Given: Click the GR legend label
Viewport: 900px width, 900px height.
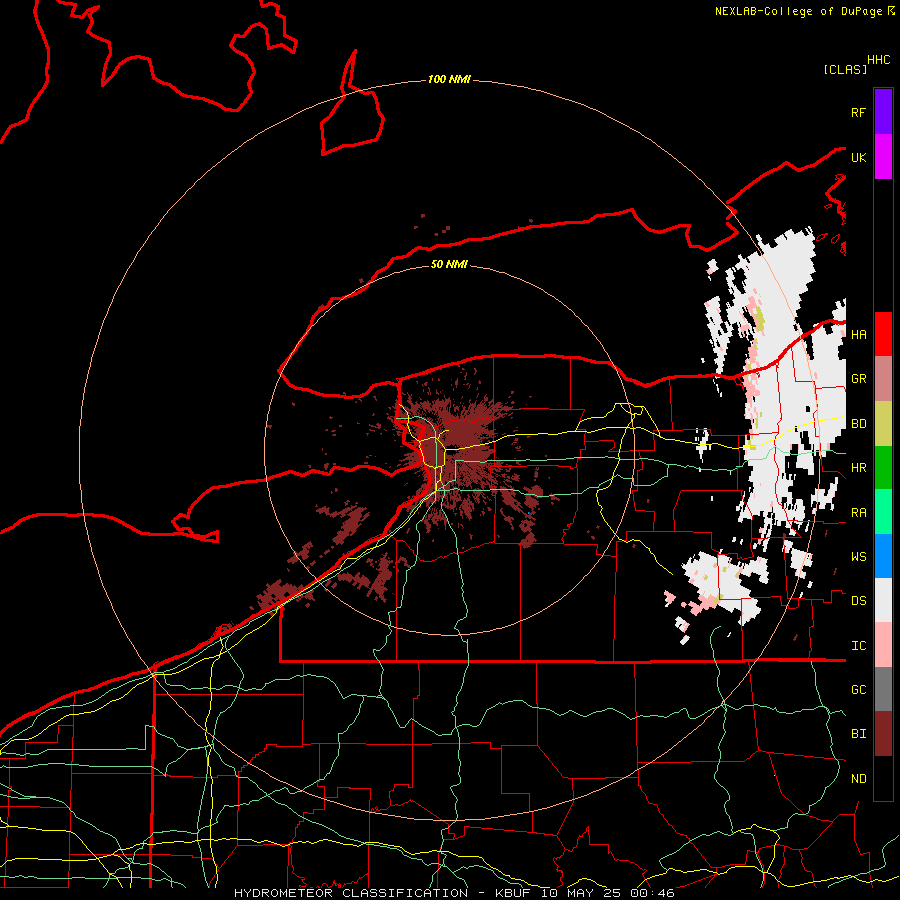Looking at the screenshot, I should pos(859,379).
